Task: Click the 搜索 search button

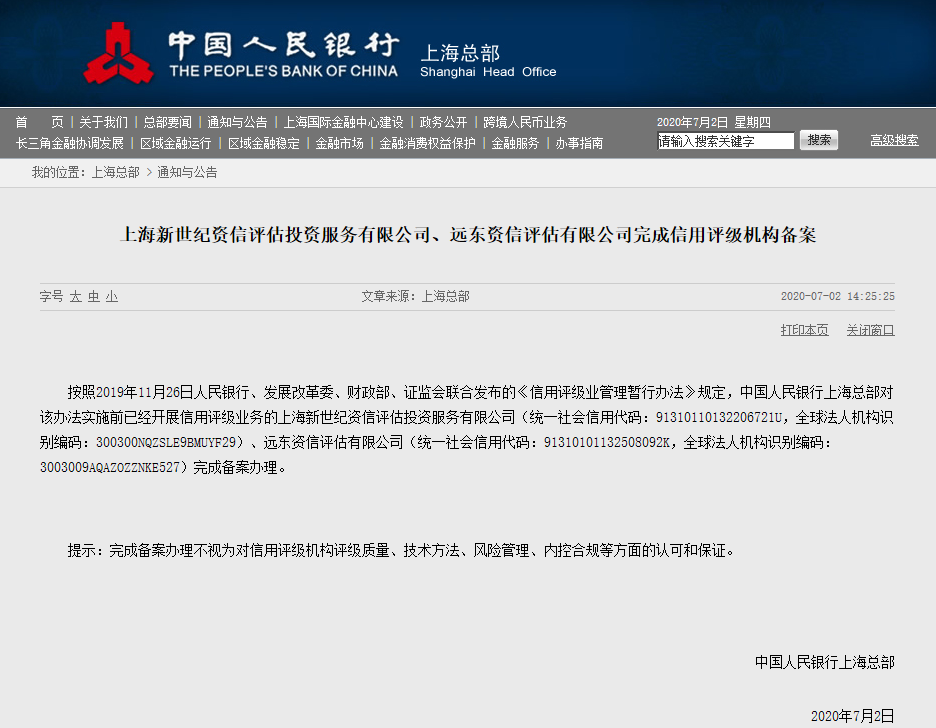Action: tap(819, 140)
